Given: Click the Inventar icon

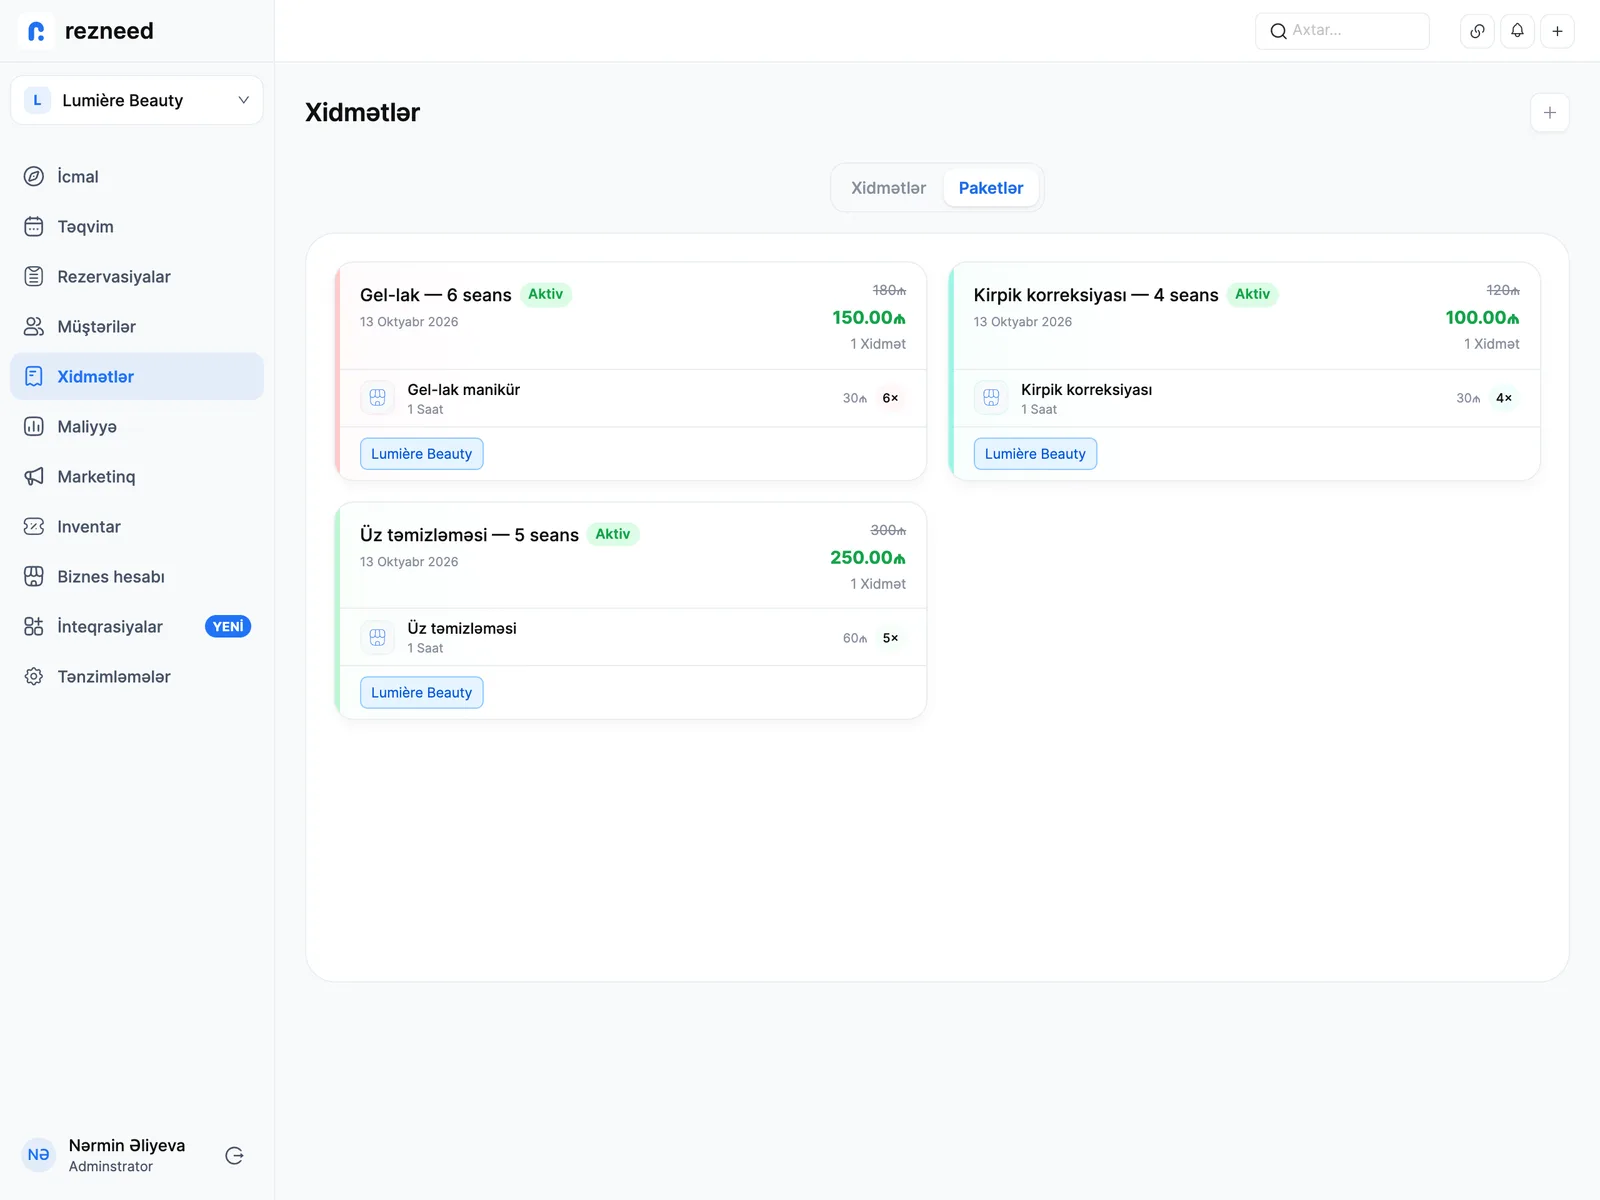Looking at the screenshot, I should pyautogui.click(x=34, y=527).
